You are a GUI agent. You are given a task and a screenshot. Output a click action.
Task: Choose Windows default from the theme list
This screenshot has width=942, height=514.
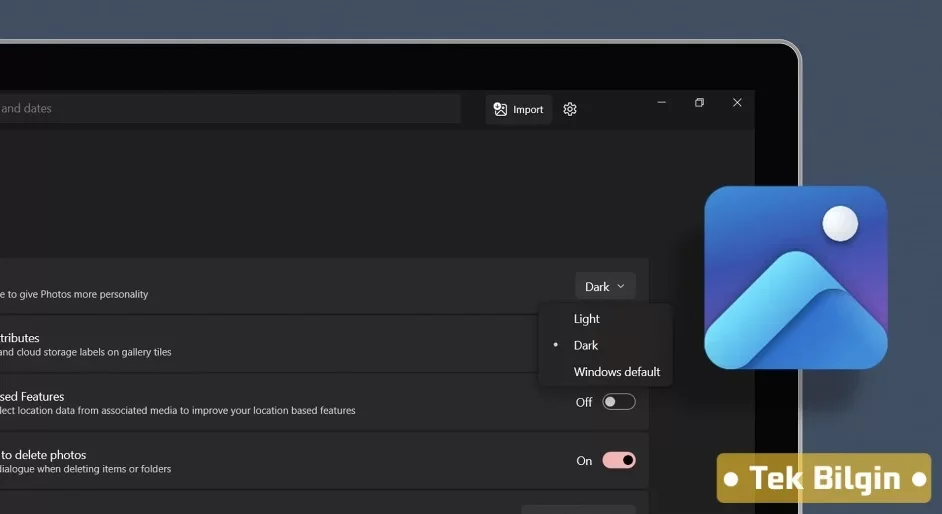[x=616, y=372]
